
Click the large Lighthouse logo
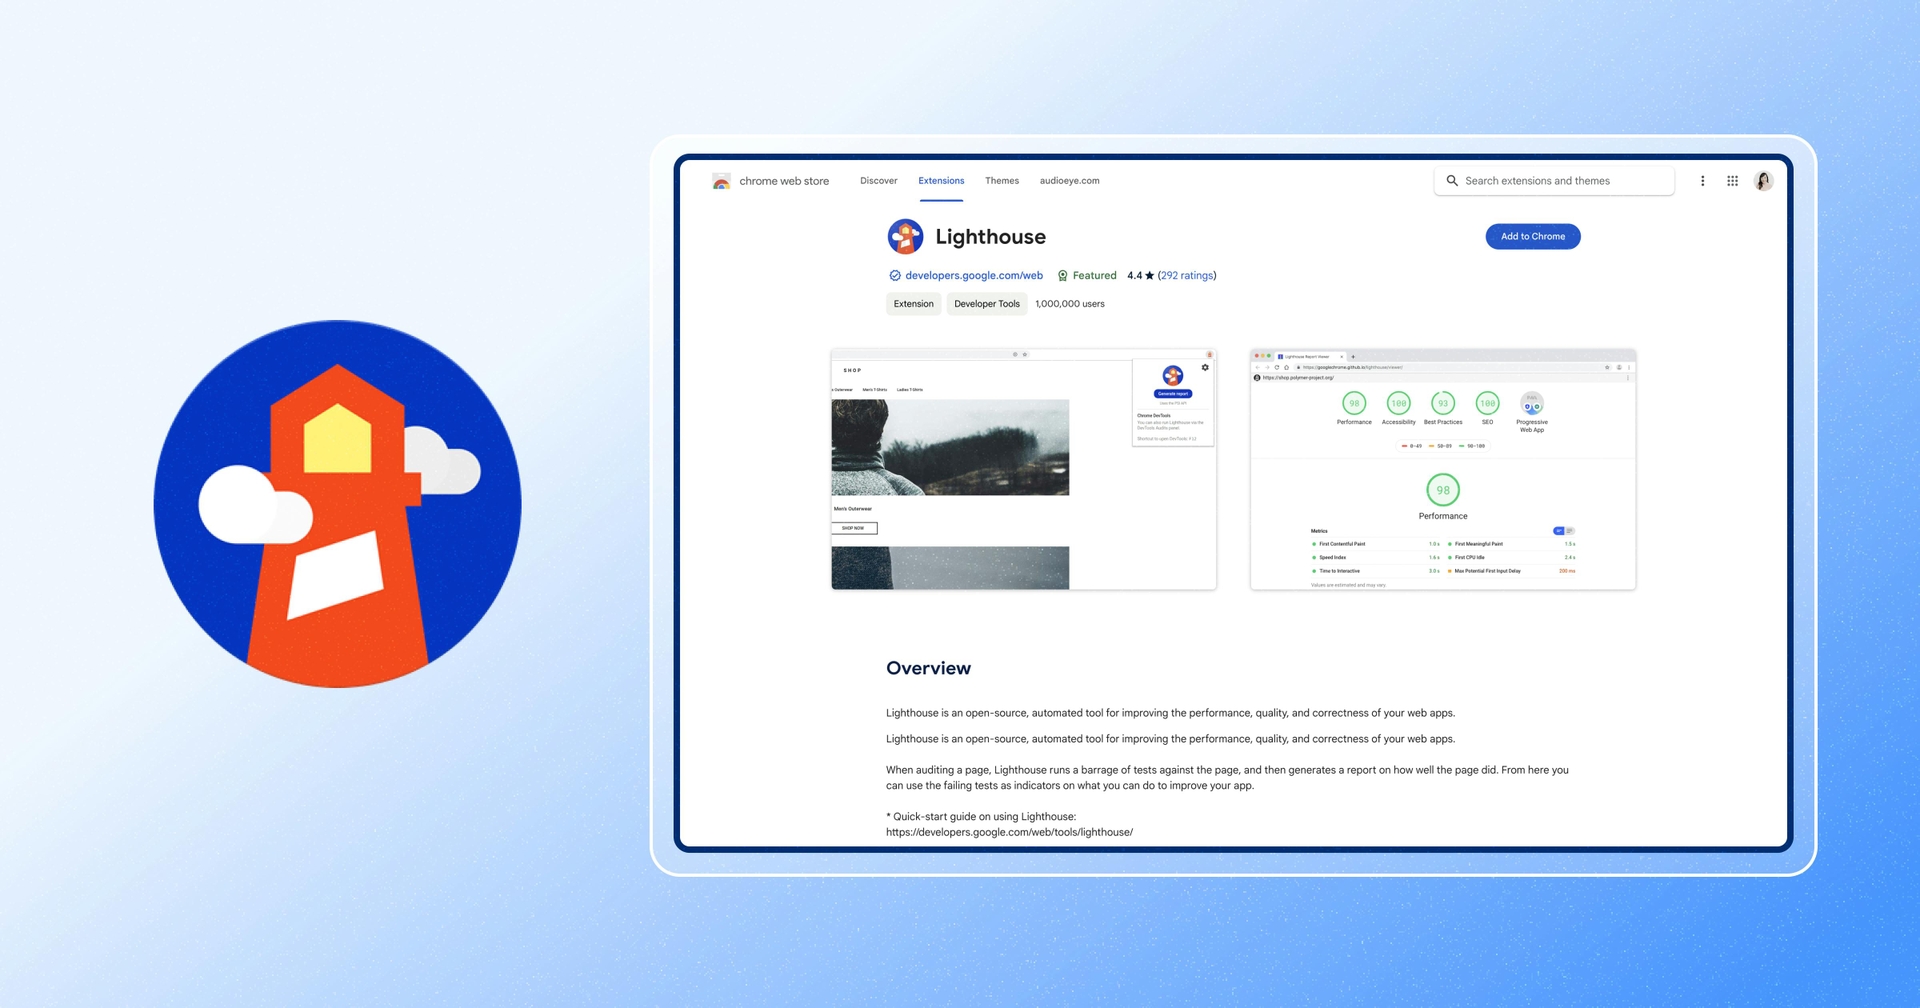click(337, 504)
